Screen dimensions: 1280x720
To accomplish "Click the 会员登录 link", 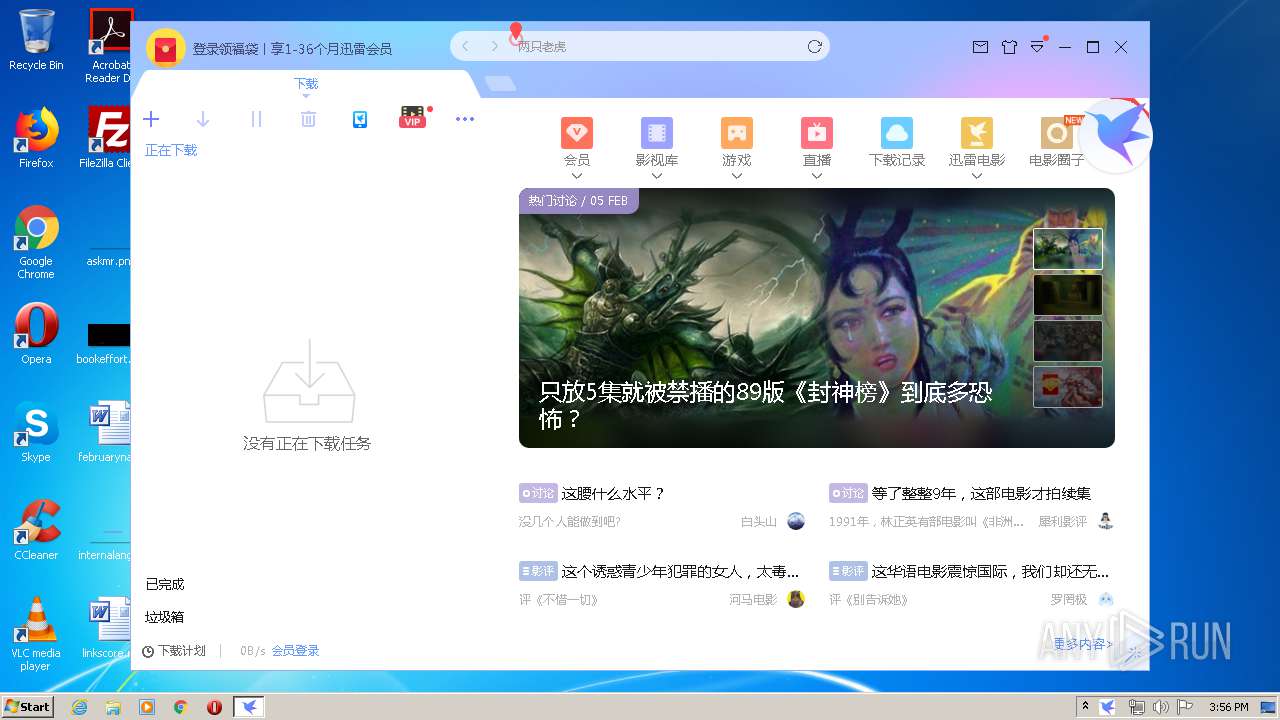I will pos(296,651).
